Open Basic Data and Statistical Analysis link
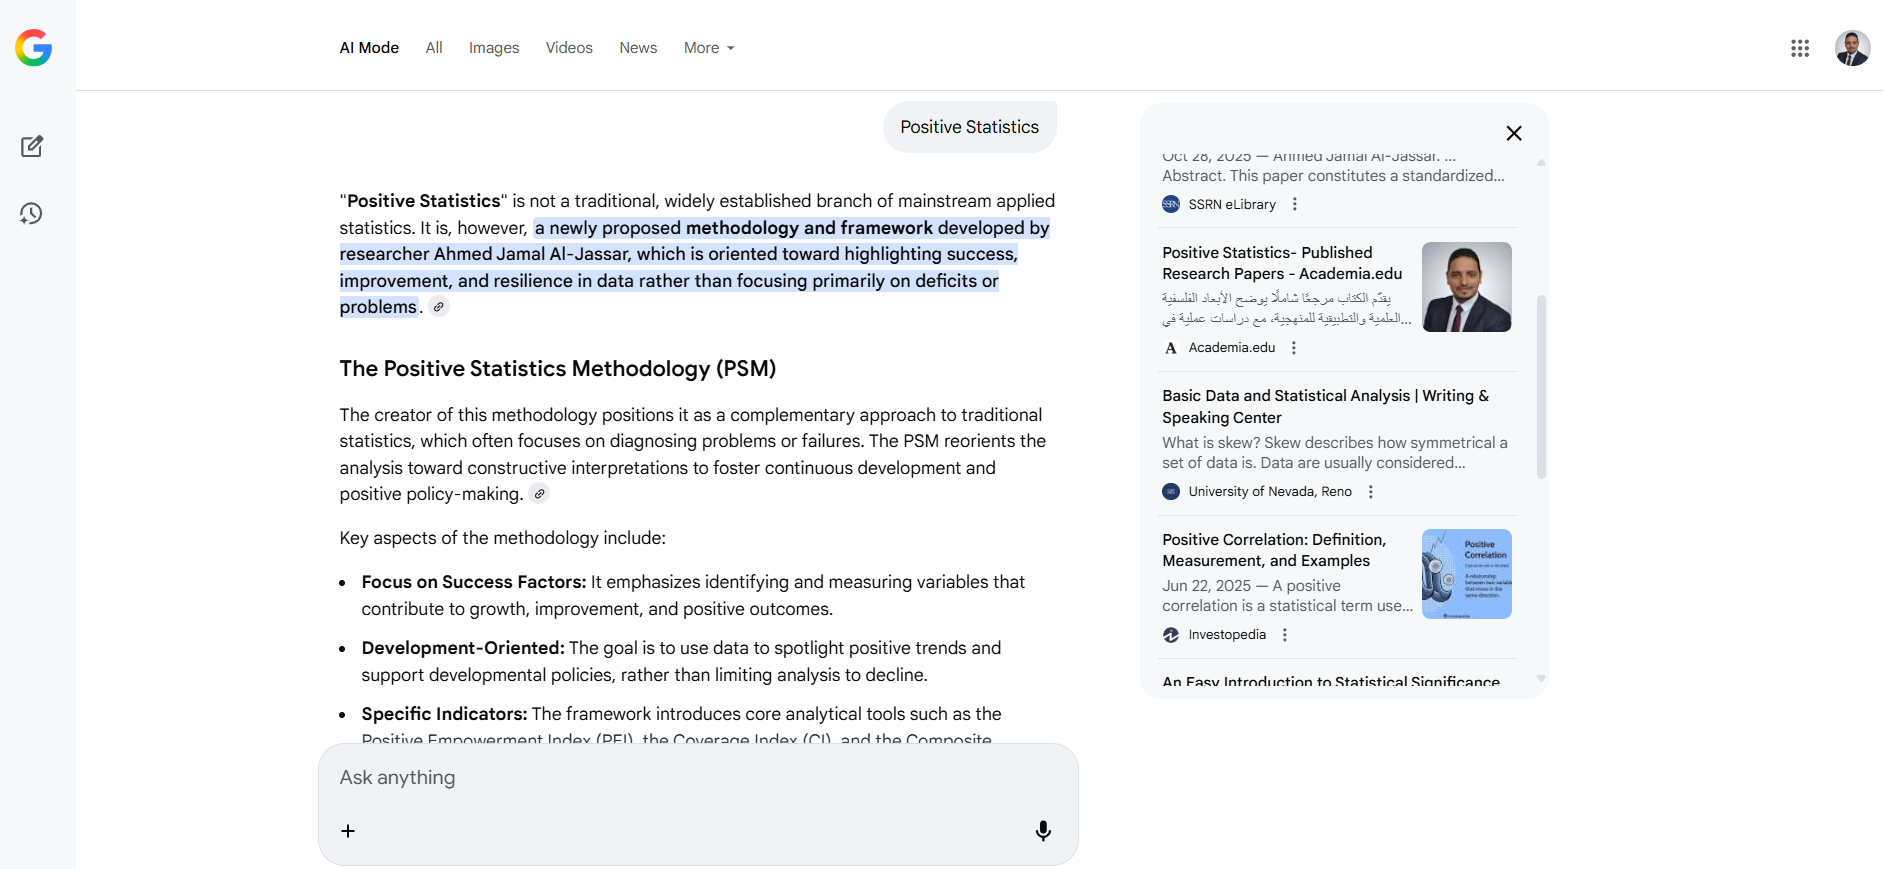 click(1325, 406)
